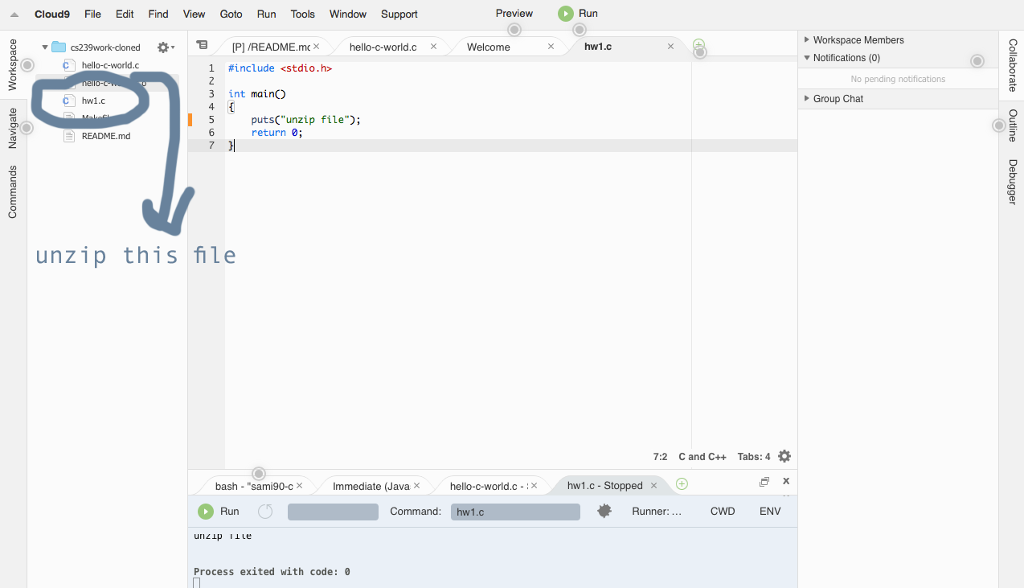This screenshot has height=588, width=1024.
Task: Open the Goto menu
Action: pos(231,14)
